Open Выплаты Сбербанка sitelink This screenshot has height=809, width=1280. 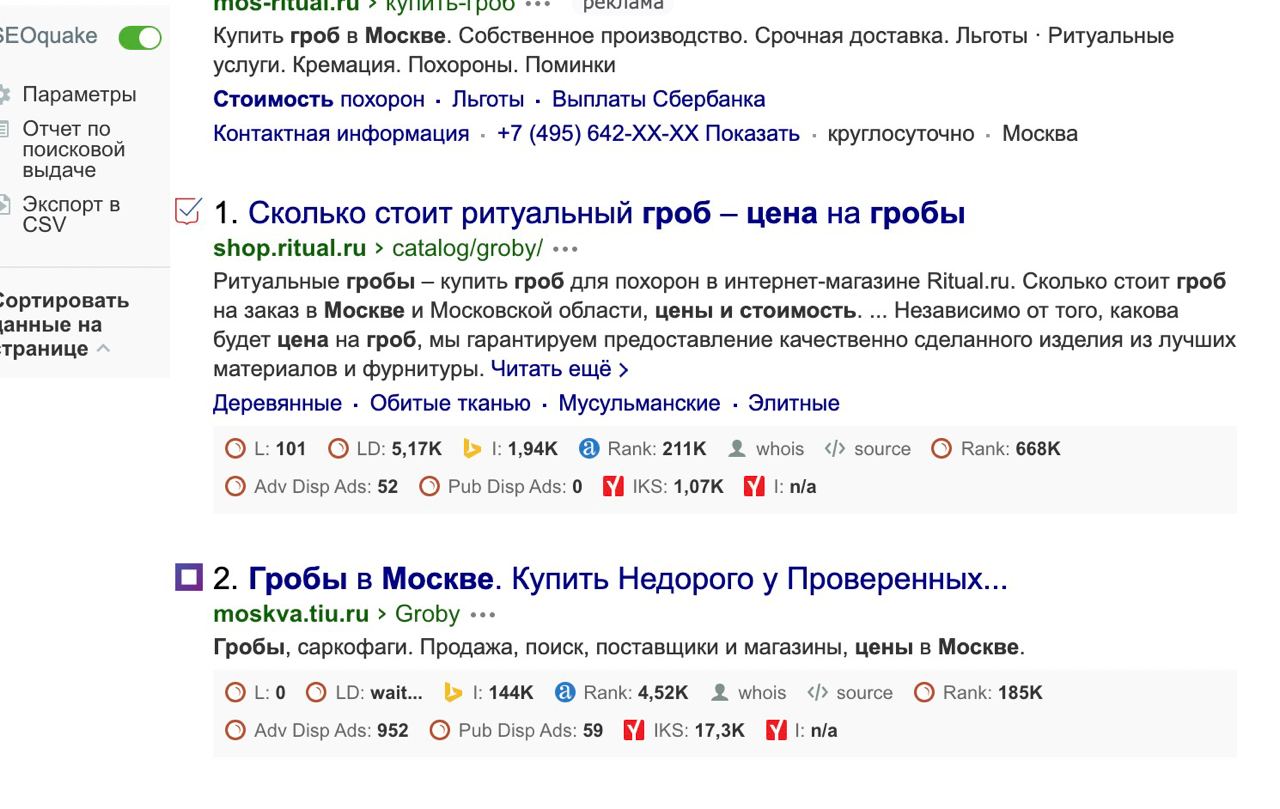(658, 100)
